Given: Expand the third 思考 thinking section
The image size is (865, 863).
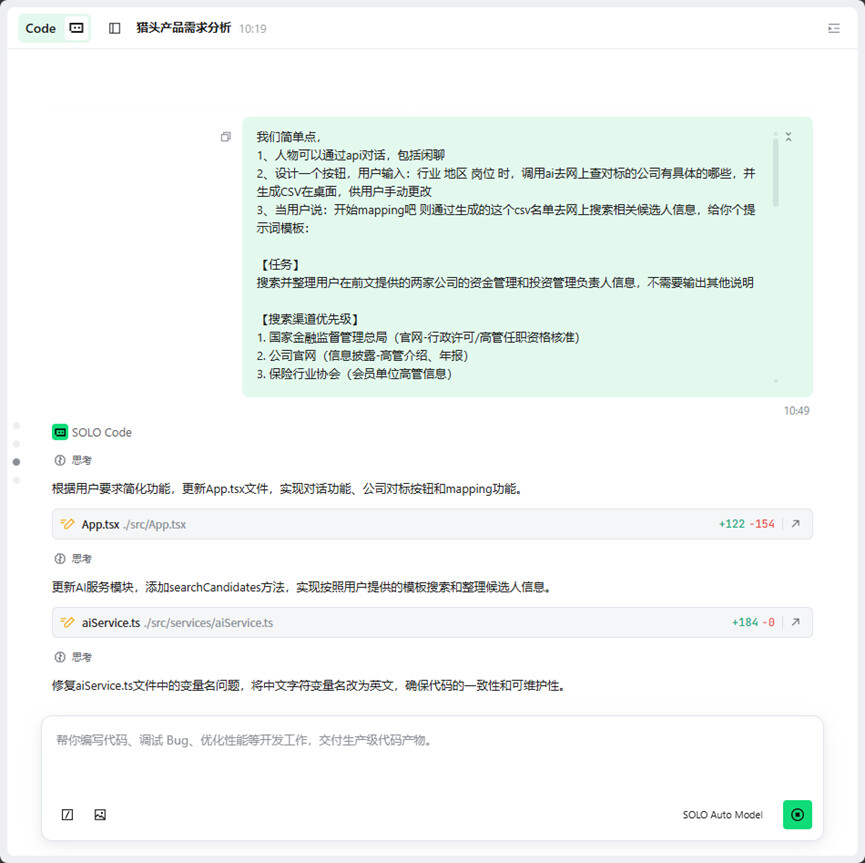Looking at the screenshot, I should click(73, 657).
